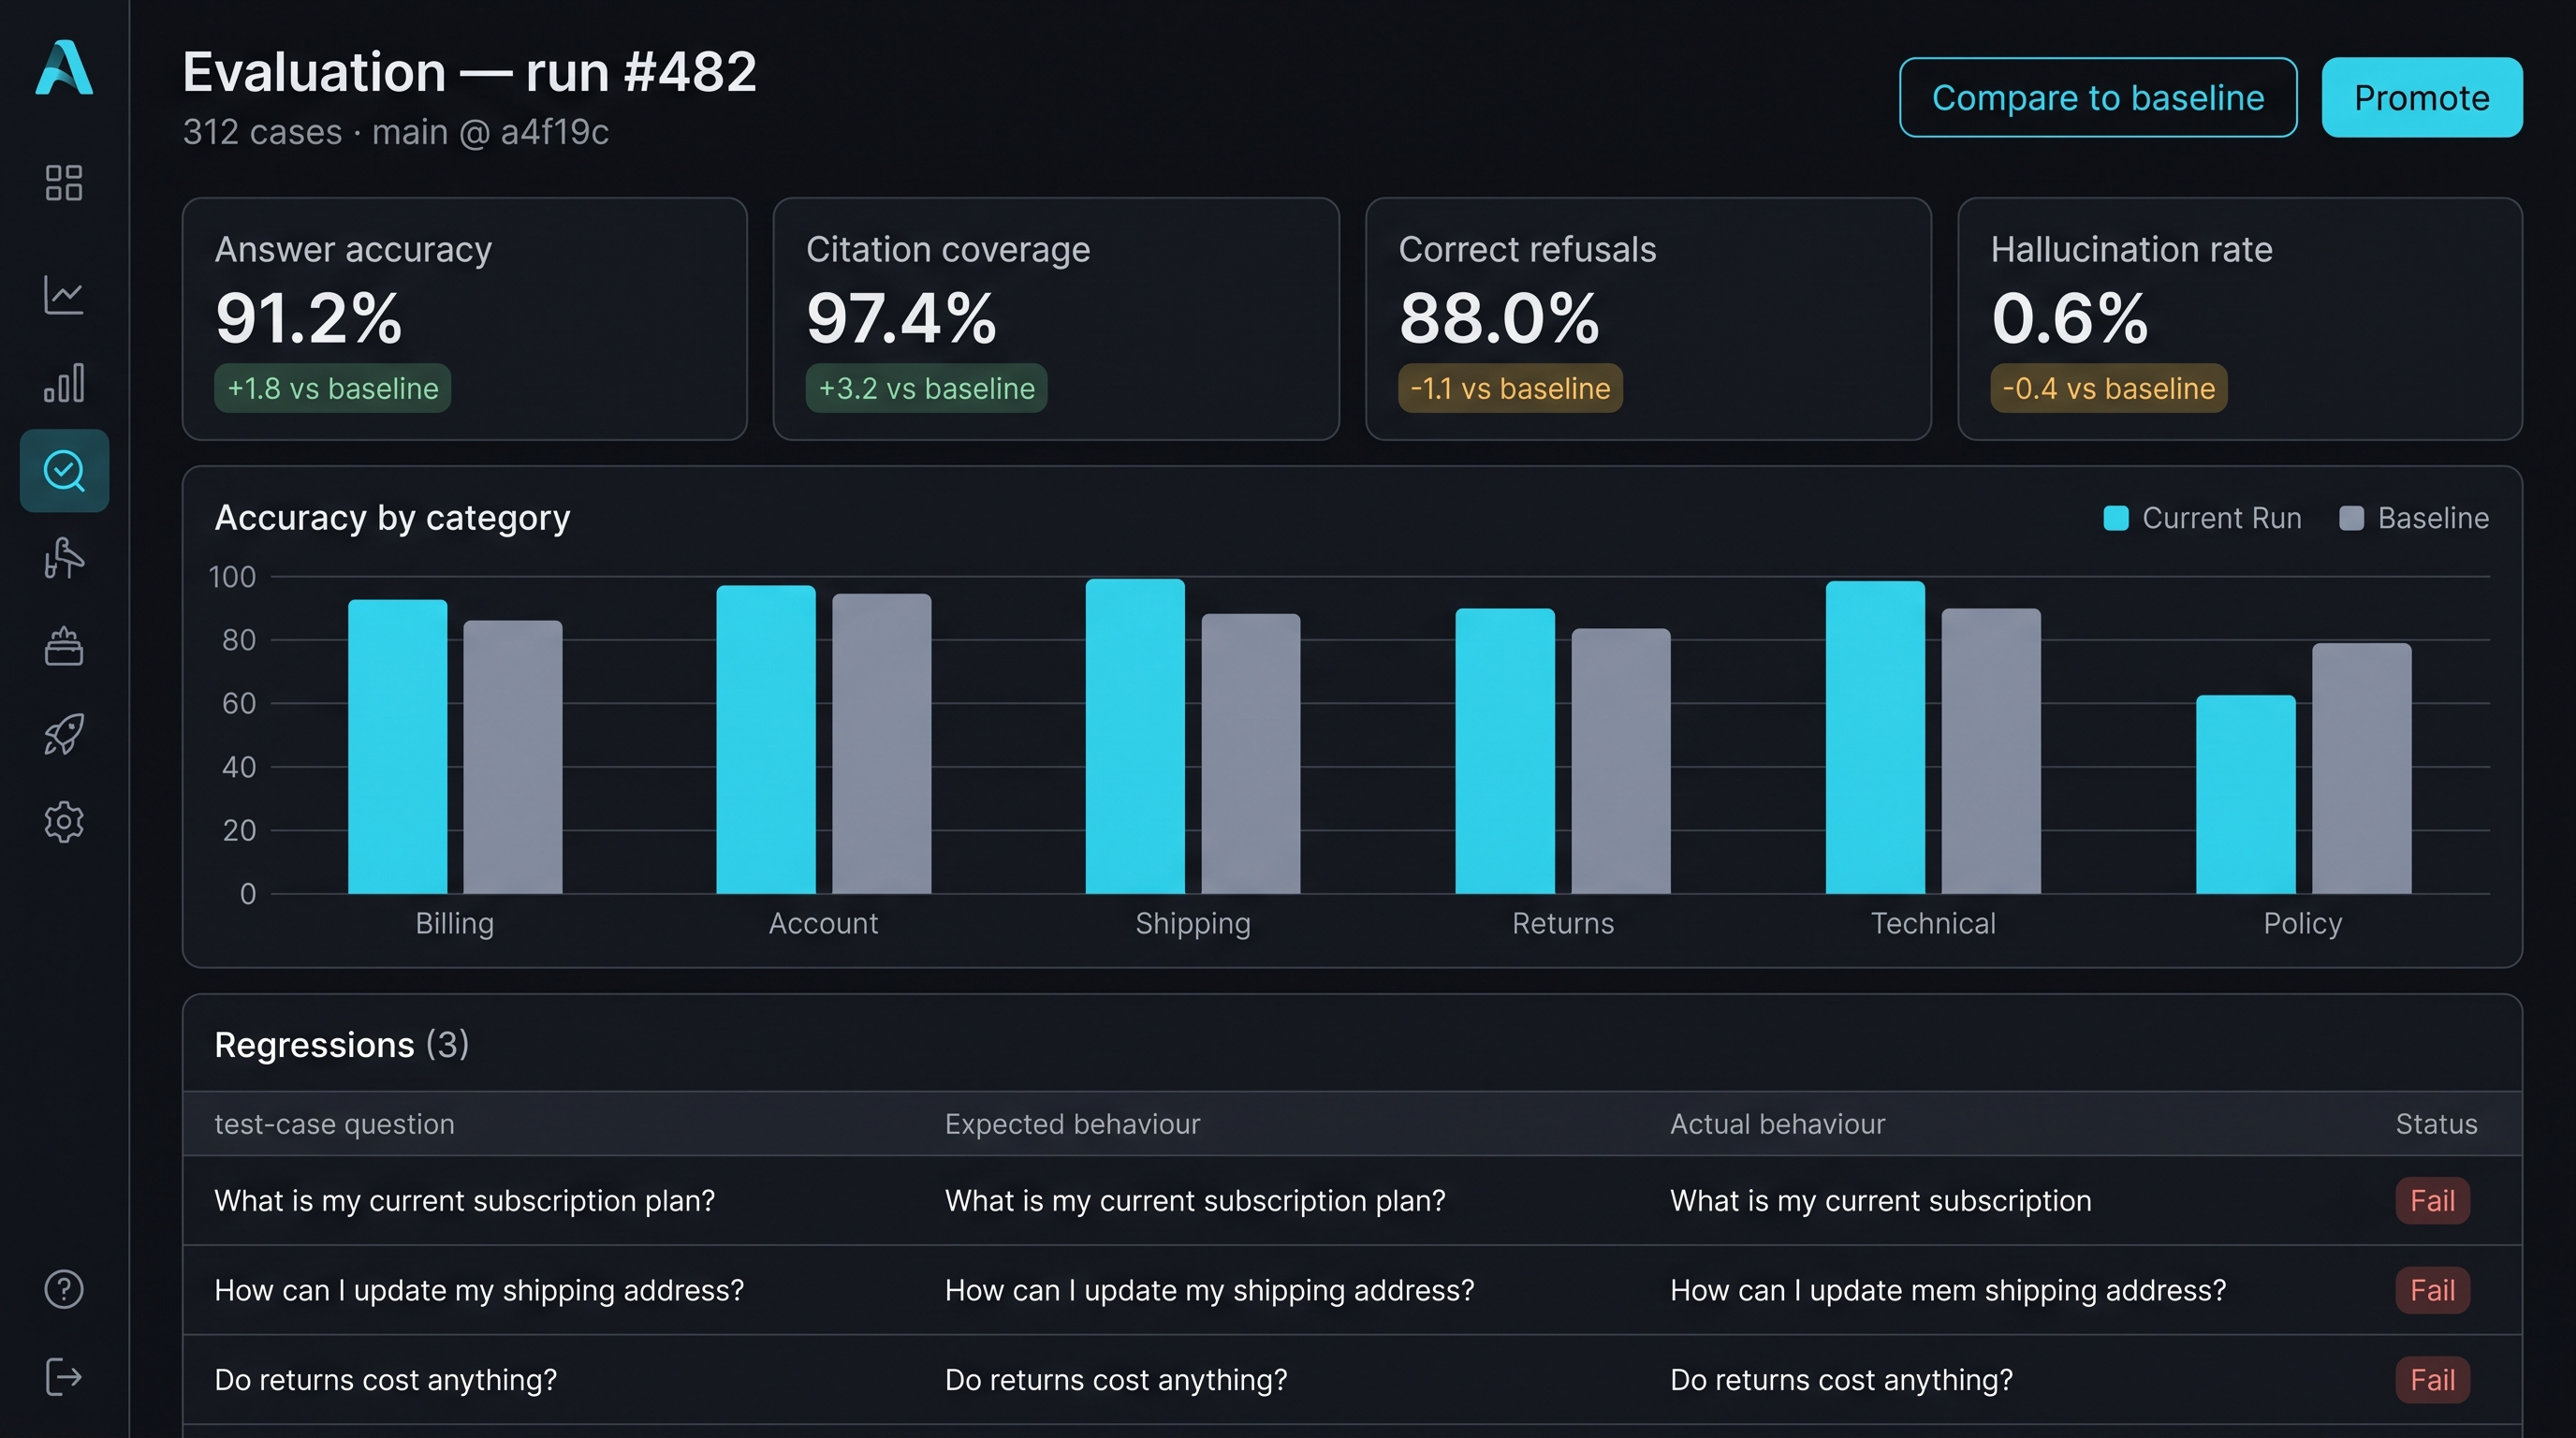Viewport: 2576px width, 1438px height.
Task: Click the -0.4 vs baseline badge
Action: coord(2109,388)
